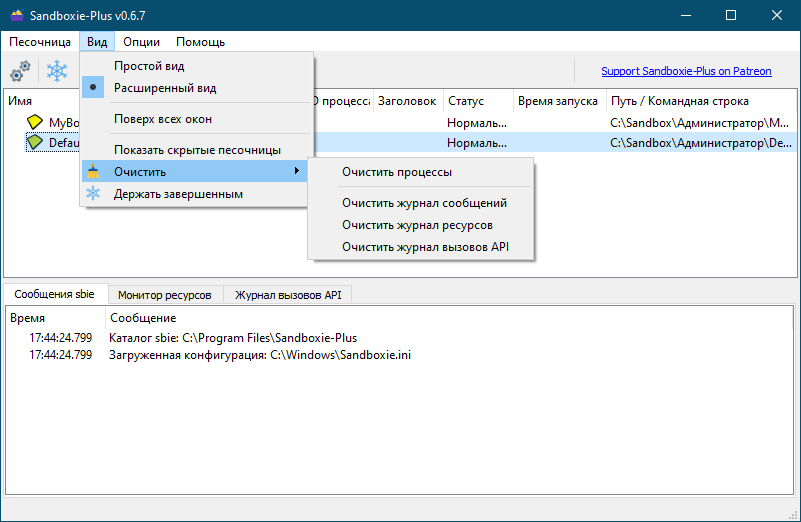The height and width of the screenshot is (522, 801).
Task: Click the yellow MyBox sandbox icon
Action: coord(35,122)
